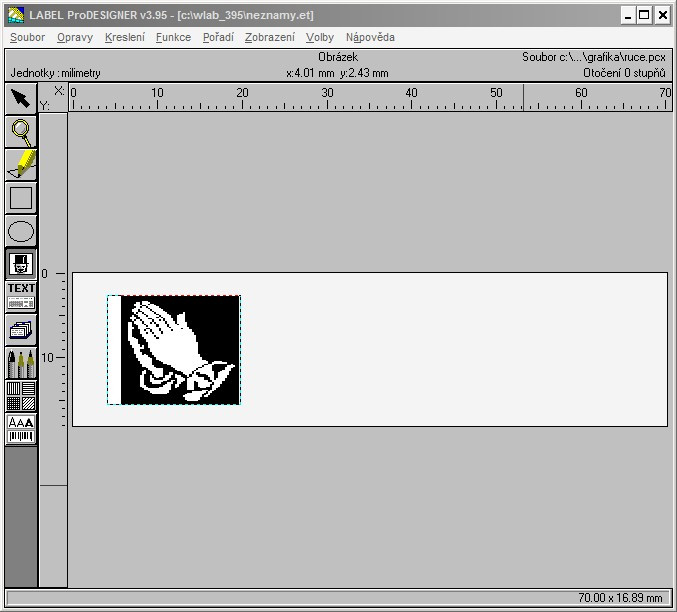Viewport: 677px width, 612px height.
Task: Open the three pens color tool
Action: [21, 363]
